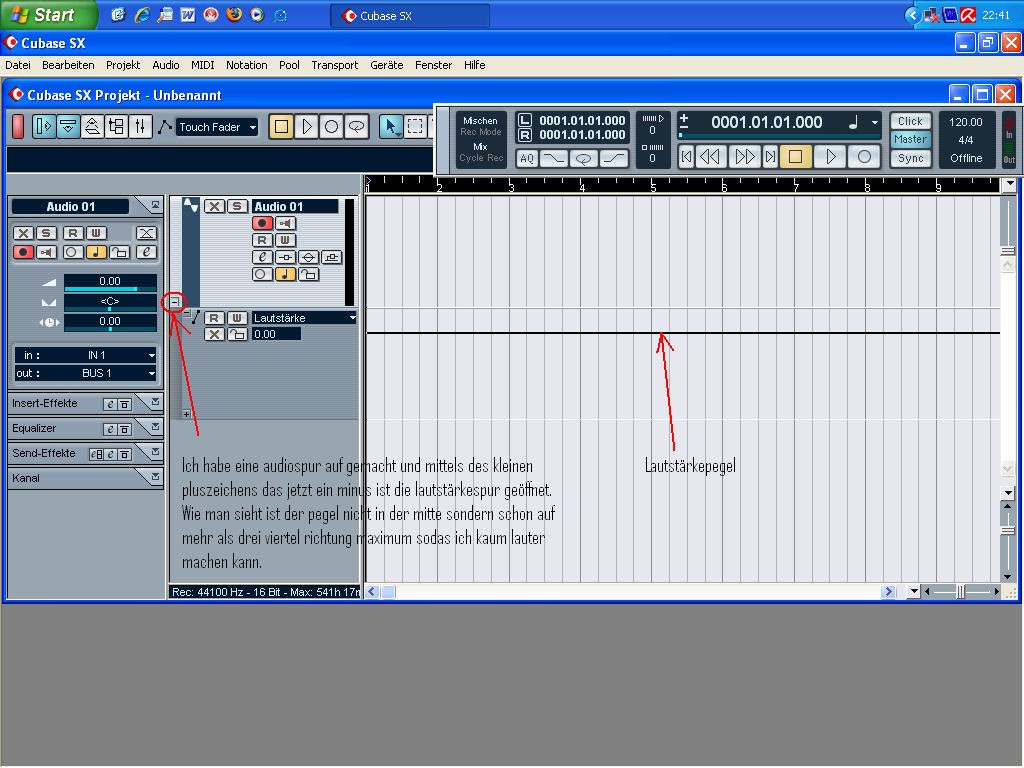Click the Inspector volume slider
The width and height of the screenshot is (1024, 768).
(110, 283)
